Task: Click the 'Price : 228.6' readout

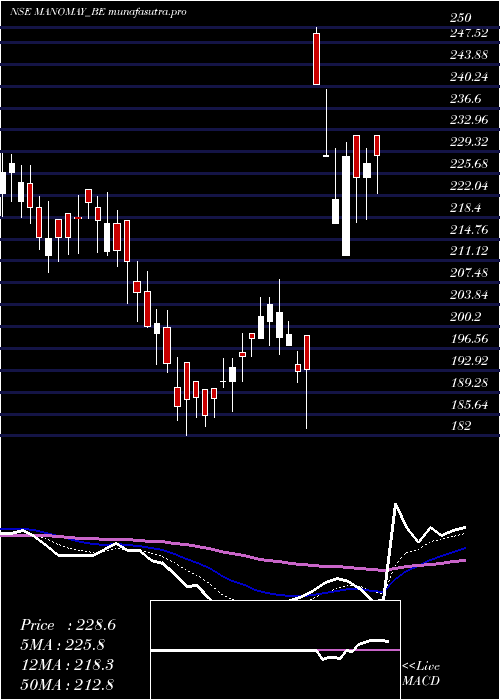Action: (x=68, y=625)
